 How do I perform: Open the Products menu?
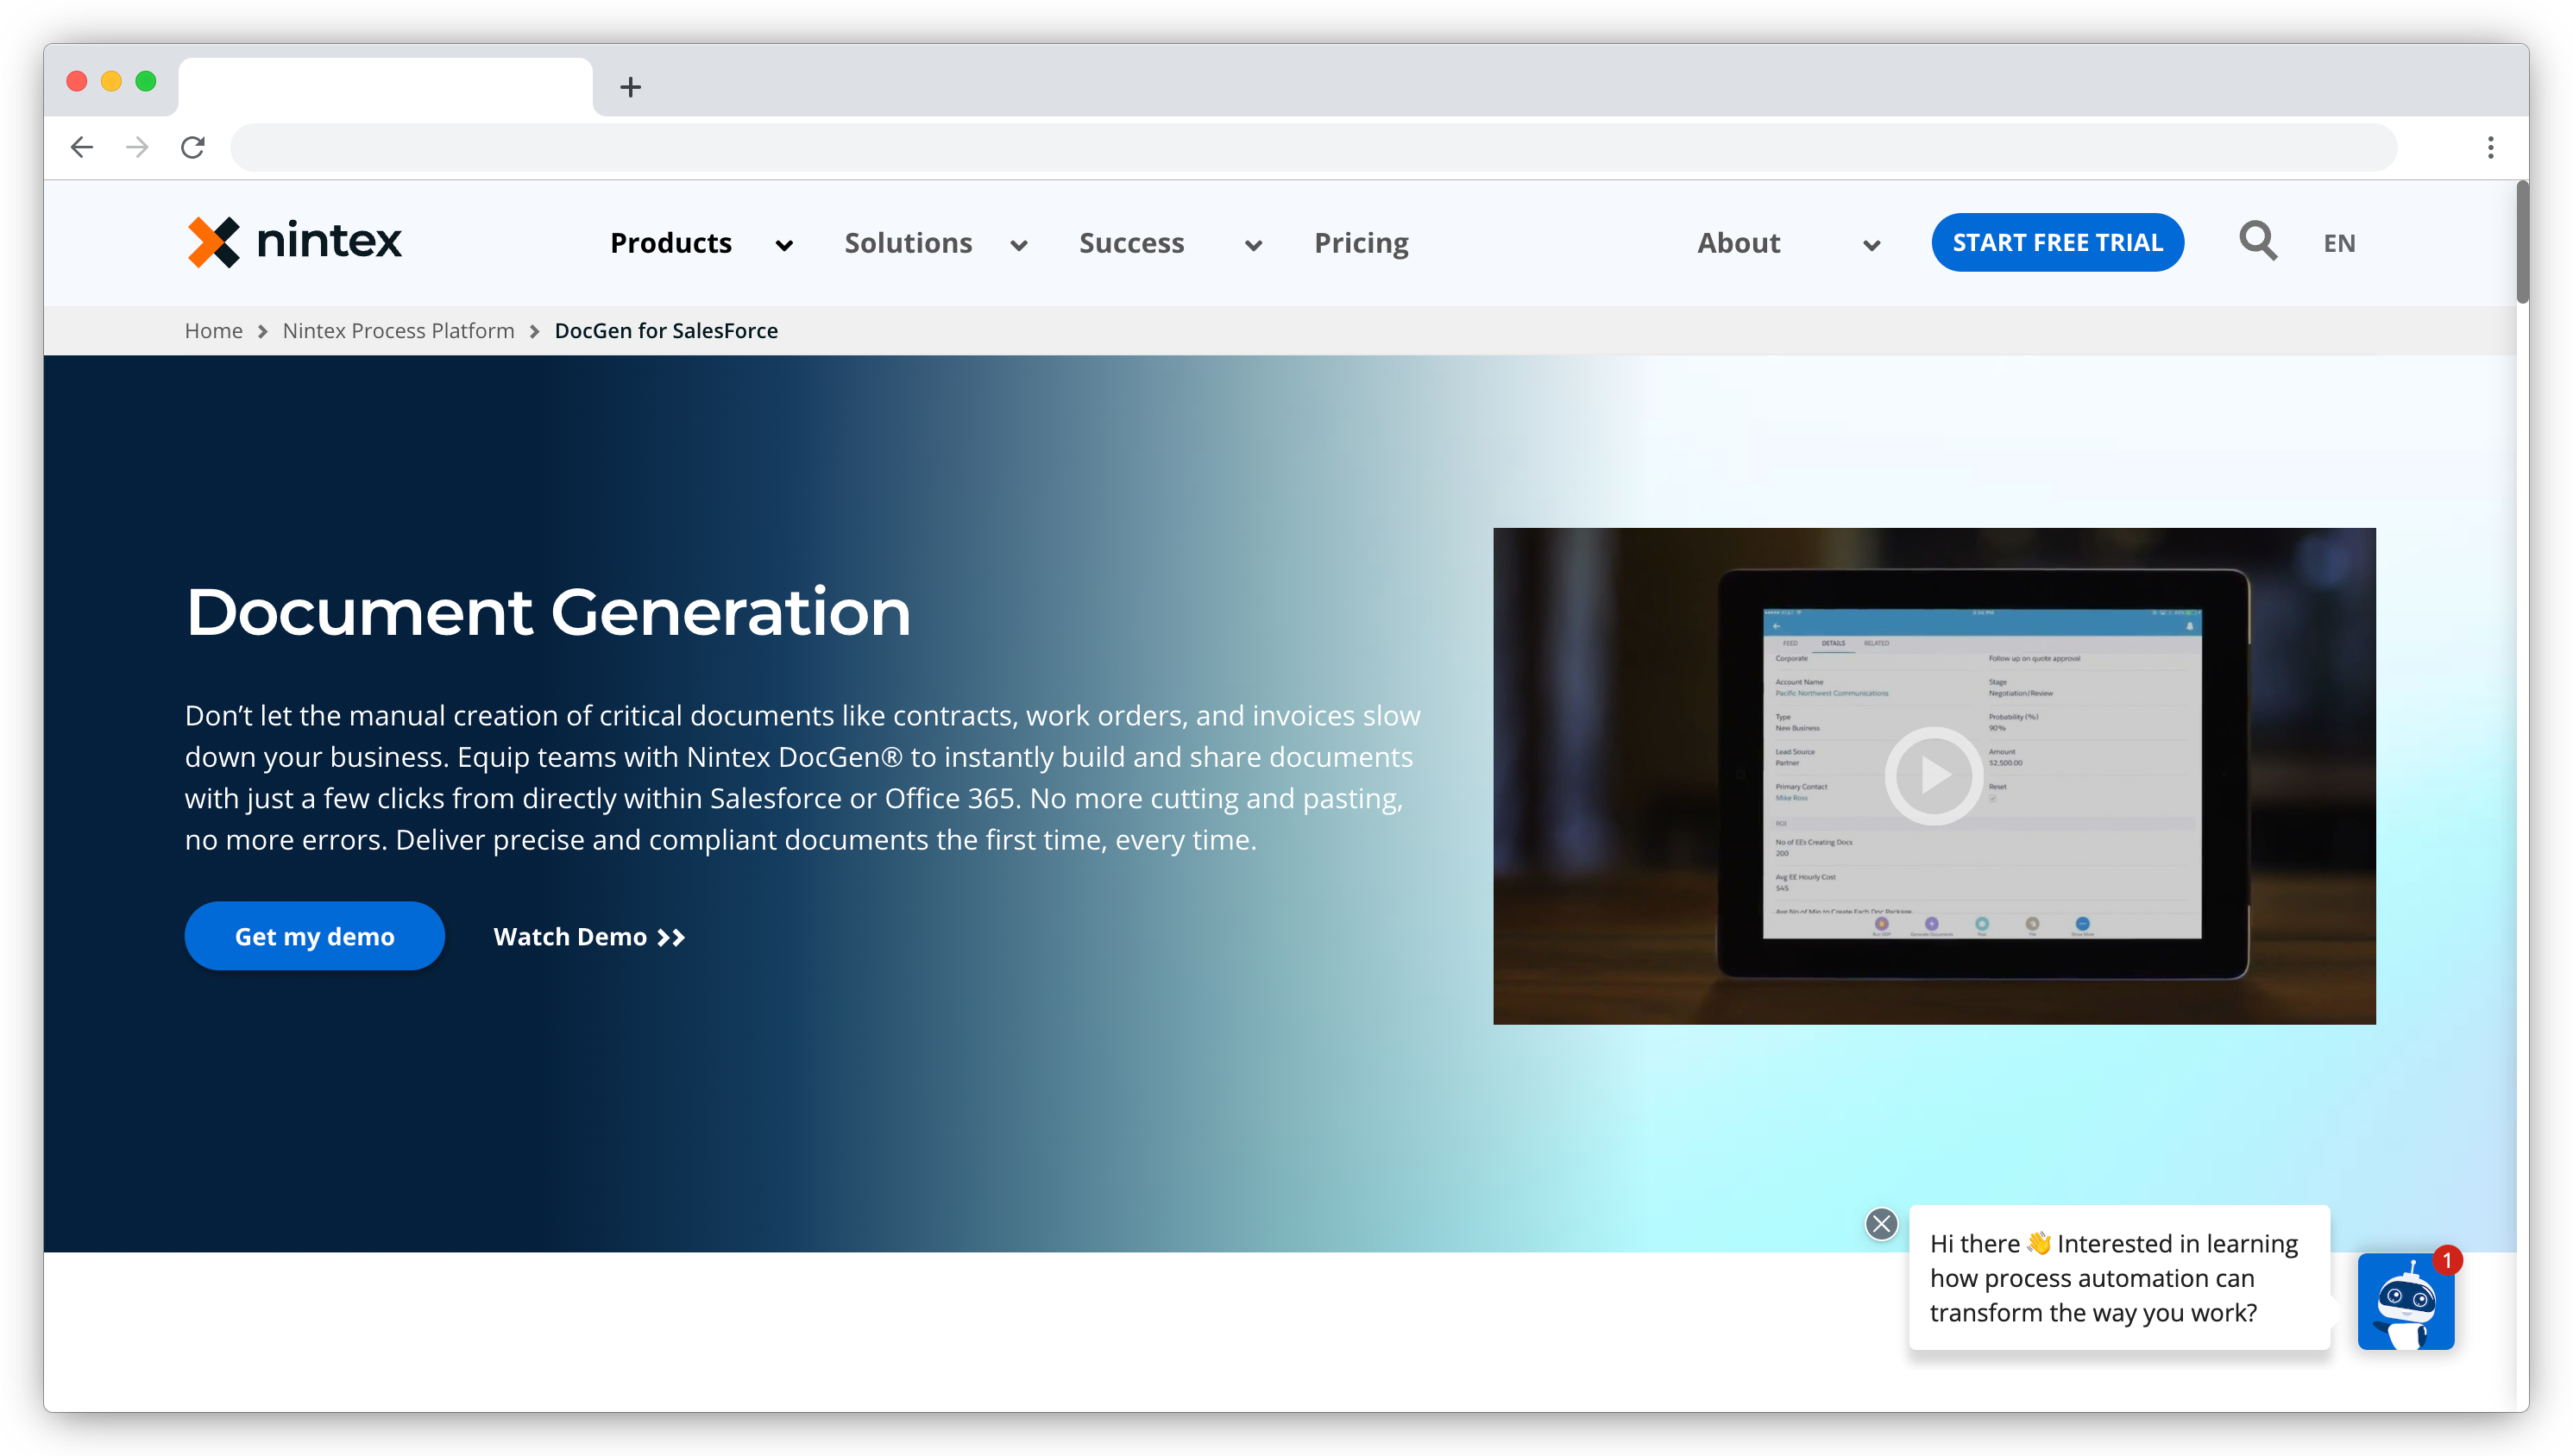pos(671,243)
